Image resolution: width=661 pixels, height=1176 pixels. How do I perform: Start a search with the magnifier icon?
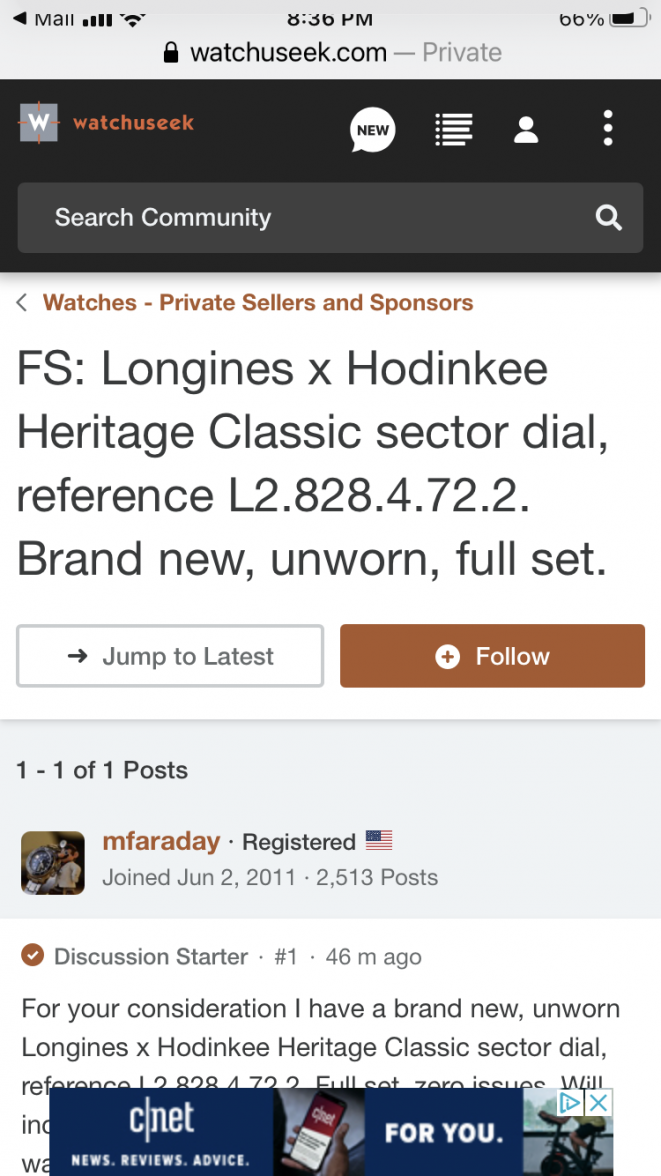coord(608,217)
